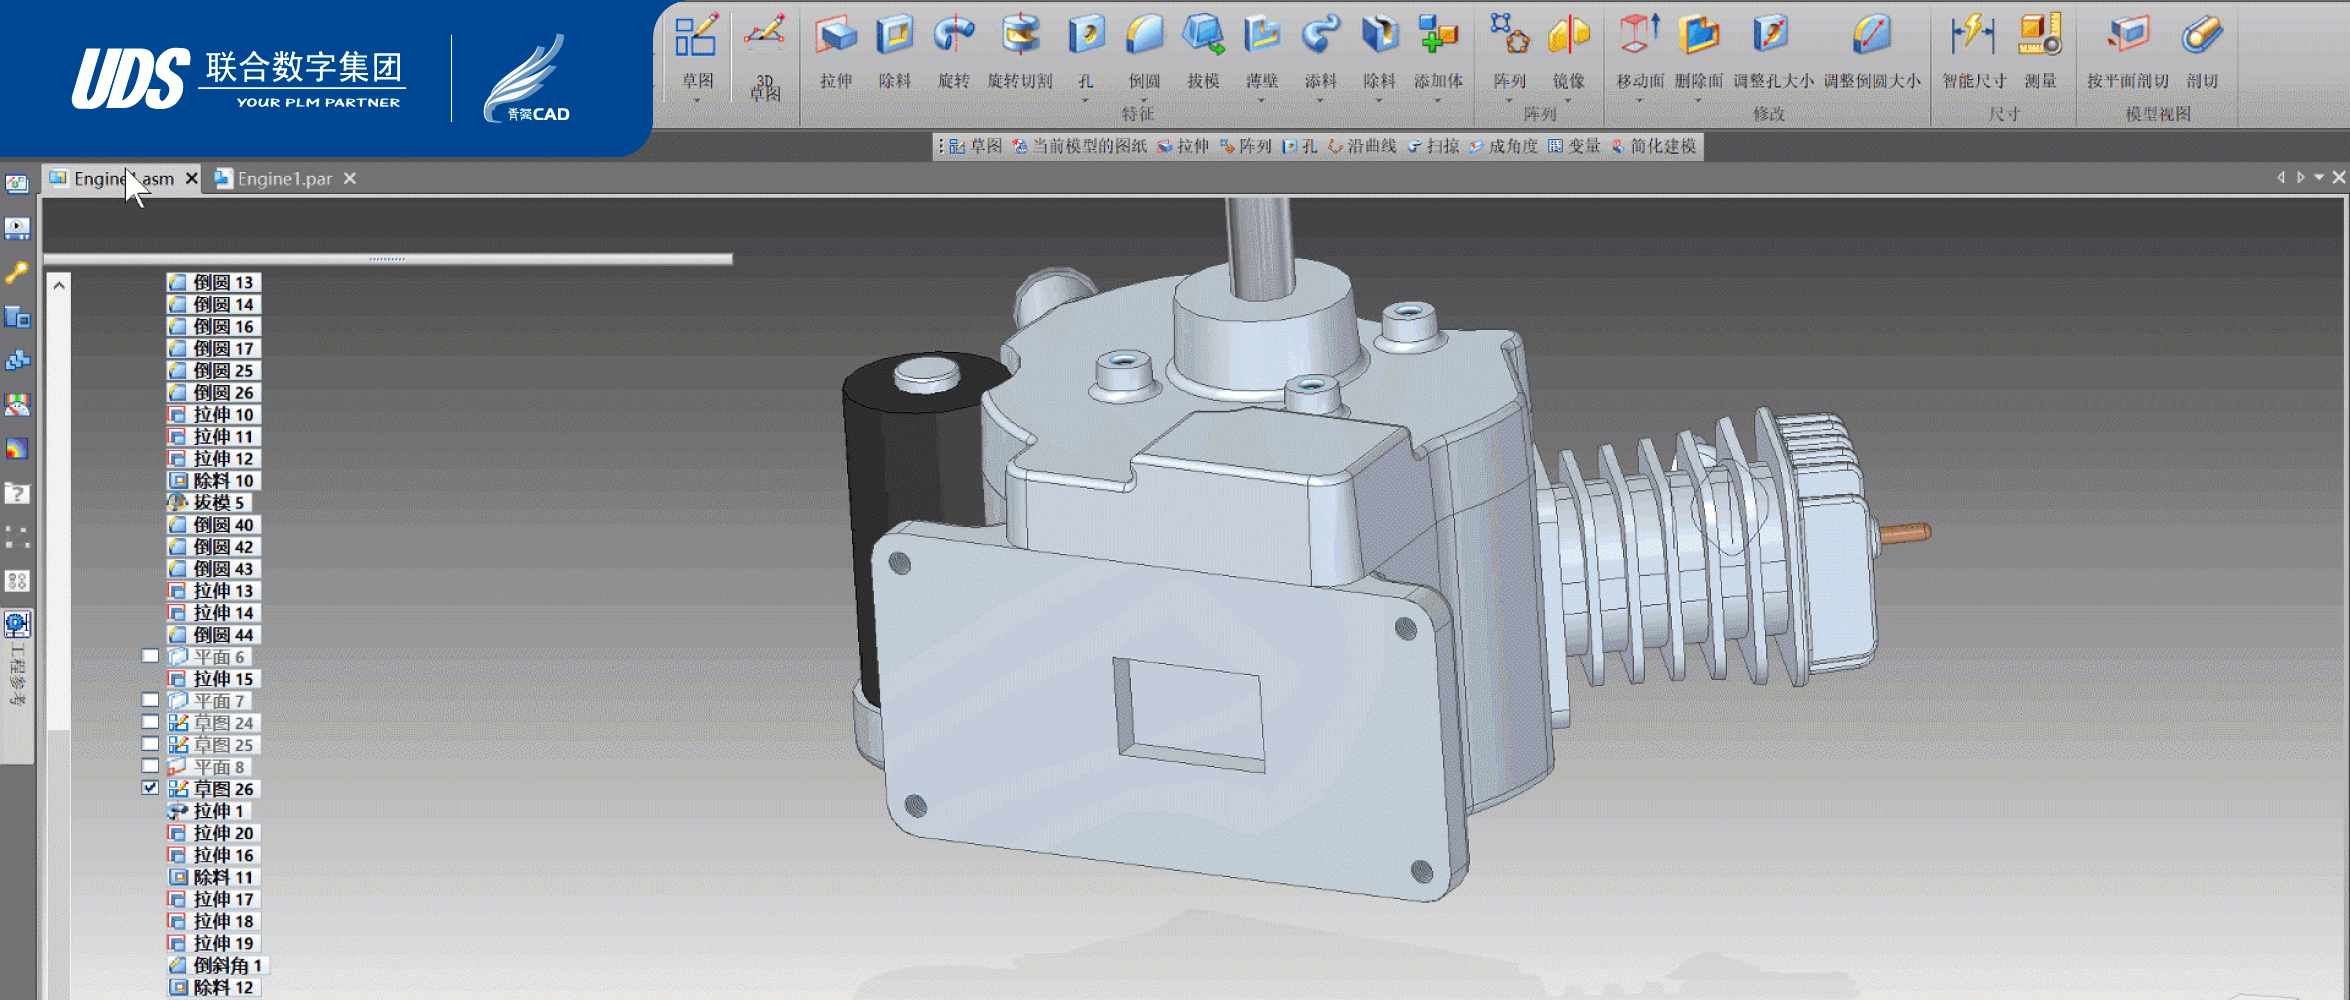This screenshot has width=2350, height=1000.
Task: Click 当前模型的图纸 in the filter bar
Action: (x=1088, y=147)
